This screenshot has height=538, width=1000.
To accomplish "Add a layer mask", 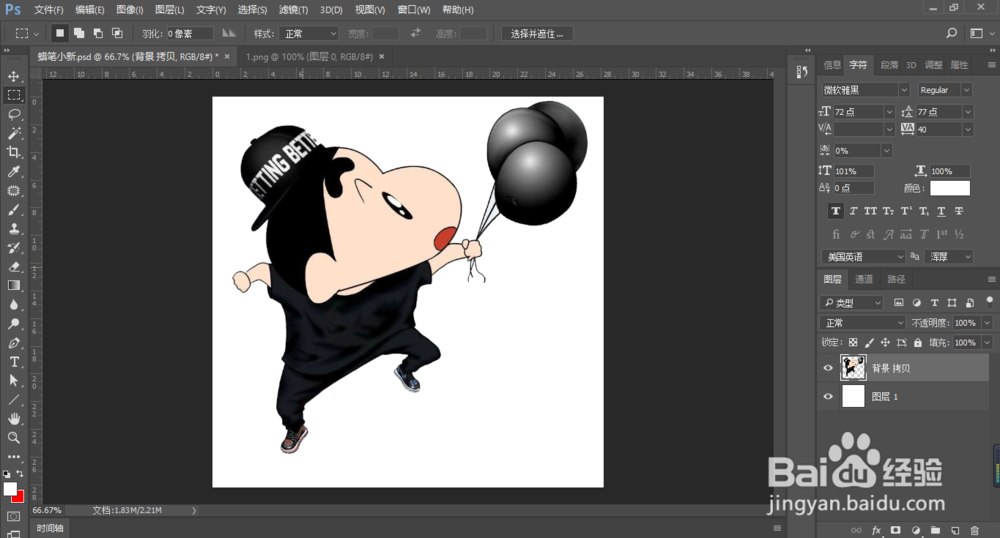I will pyautogui.click(x=895, y=530).
